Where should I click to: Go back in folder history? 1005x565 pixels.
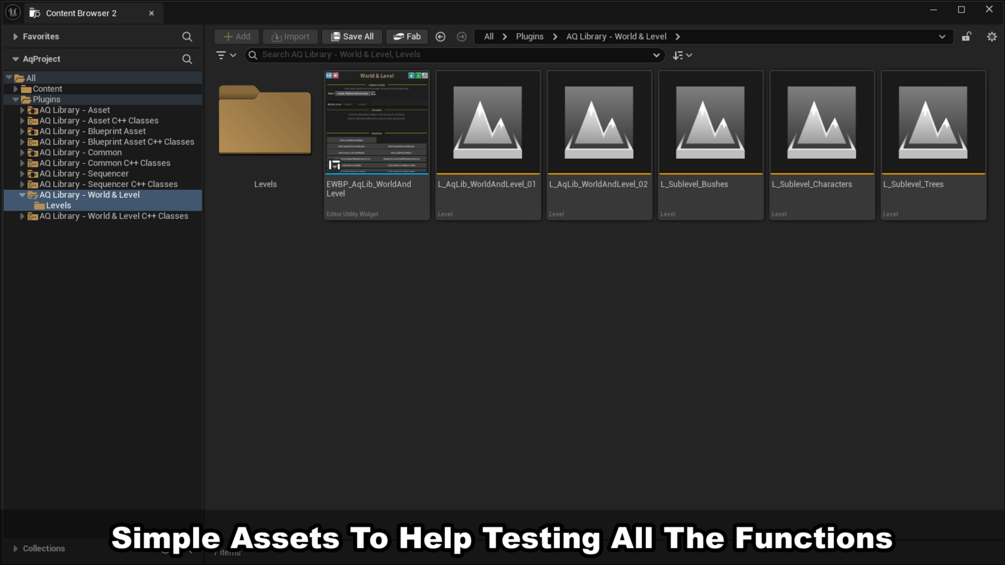(x=440, y=37)
